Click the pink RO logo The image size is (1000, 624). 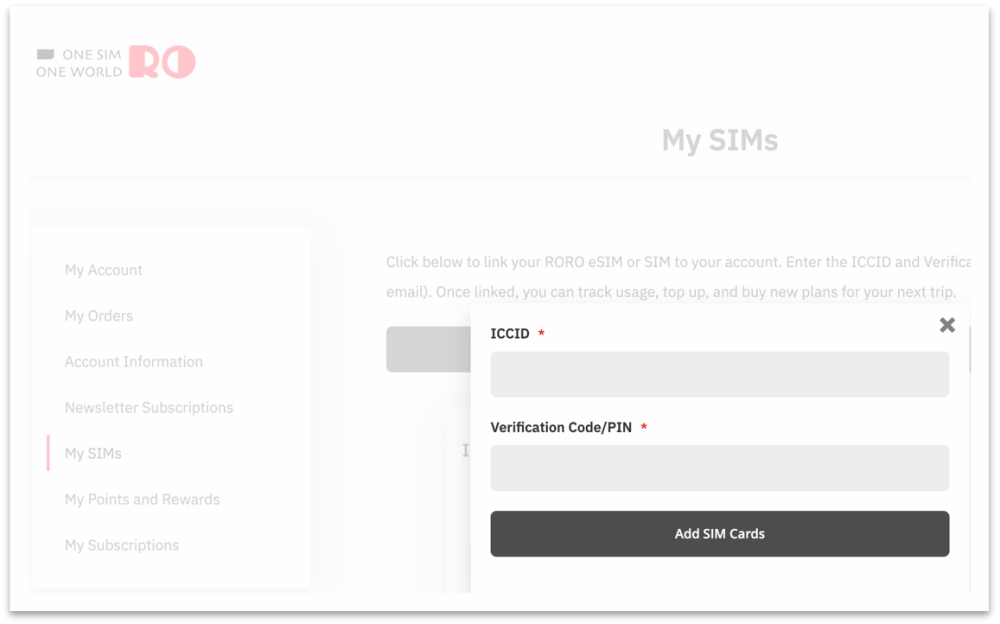162,62
